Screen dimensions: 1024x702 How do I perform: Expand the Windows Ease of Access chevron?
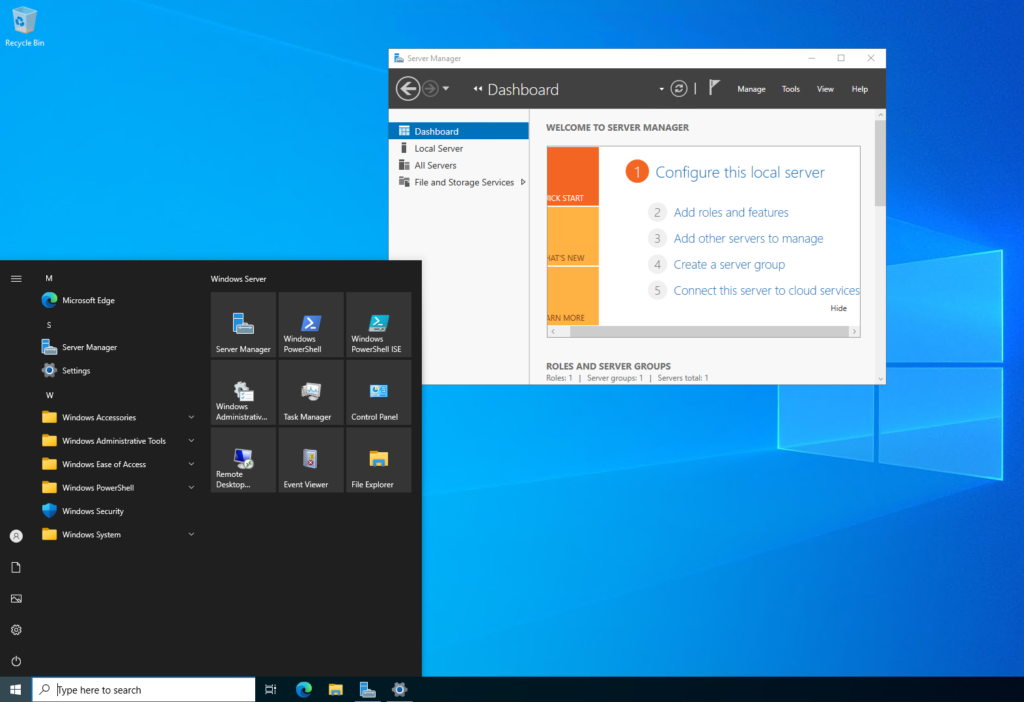191,464
